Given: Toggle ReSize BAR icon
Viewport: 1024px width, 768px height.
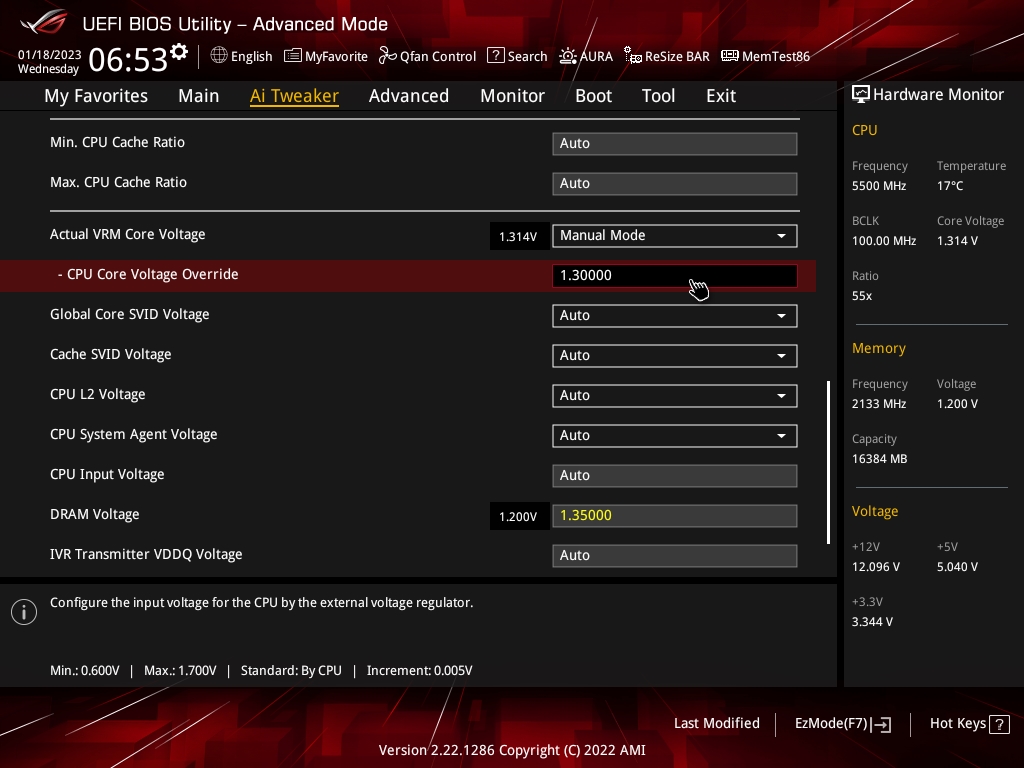Looking at the screenshot, I should 633,56.
